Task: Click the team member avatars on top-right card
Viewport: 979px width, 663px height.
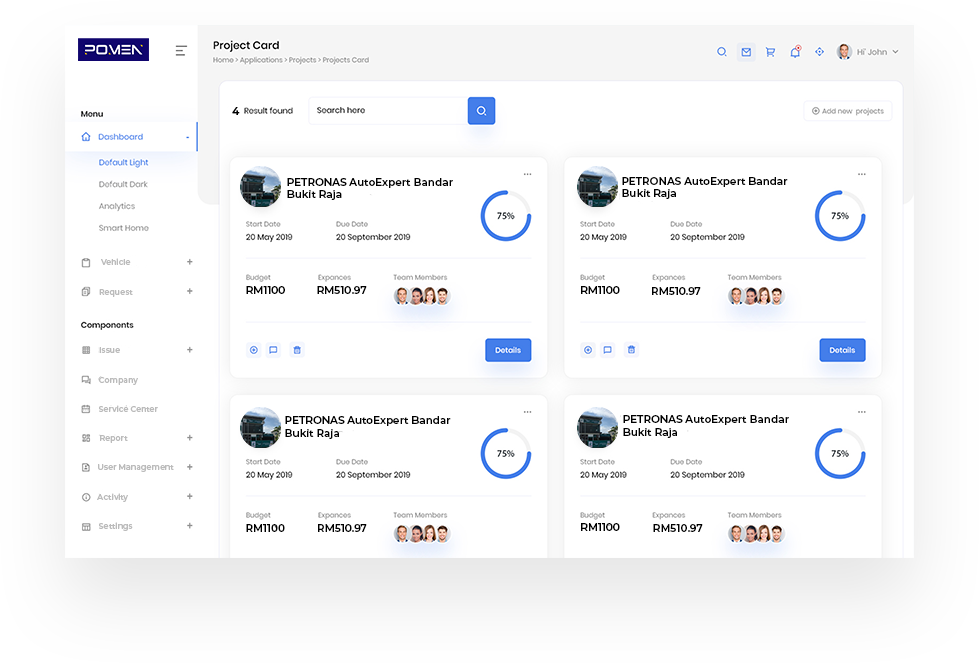Action: pos(756,296)
